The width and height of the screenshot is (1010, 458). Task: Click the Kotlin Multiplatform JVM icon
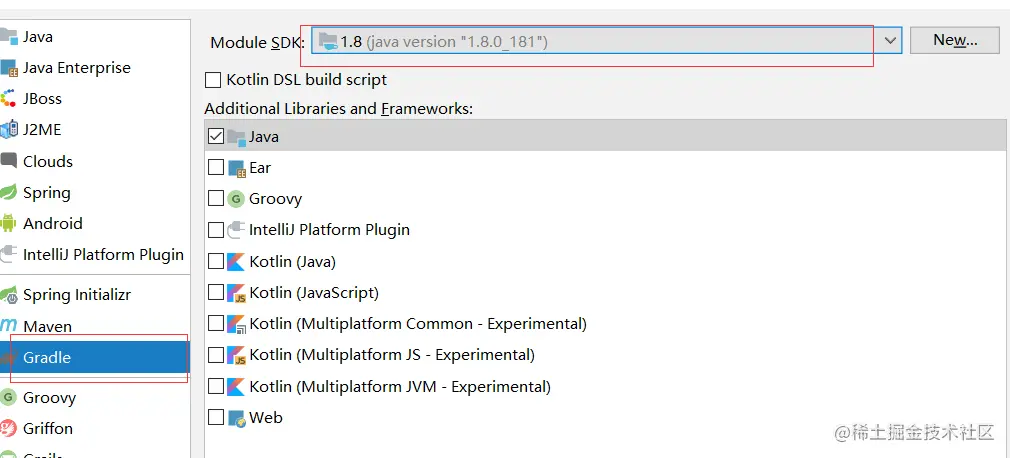(236, 386)
